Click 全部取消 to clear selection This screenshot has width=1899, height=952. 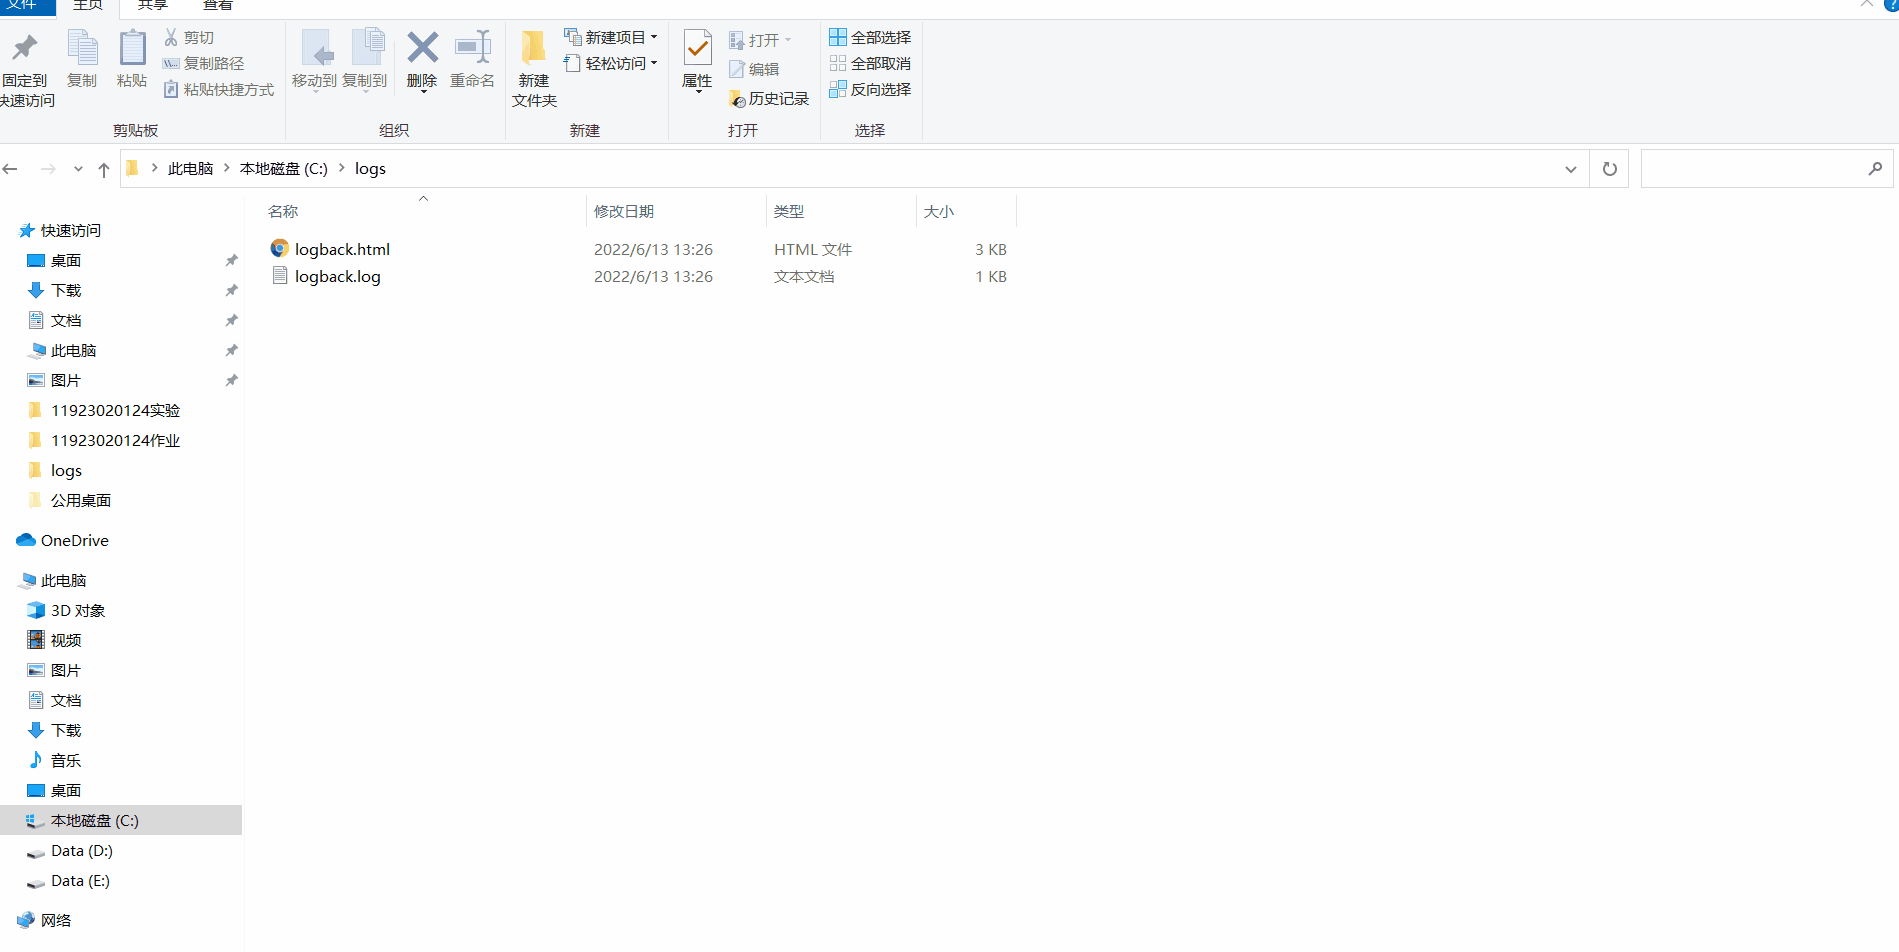[x=868, y=63]
